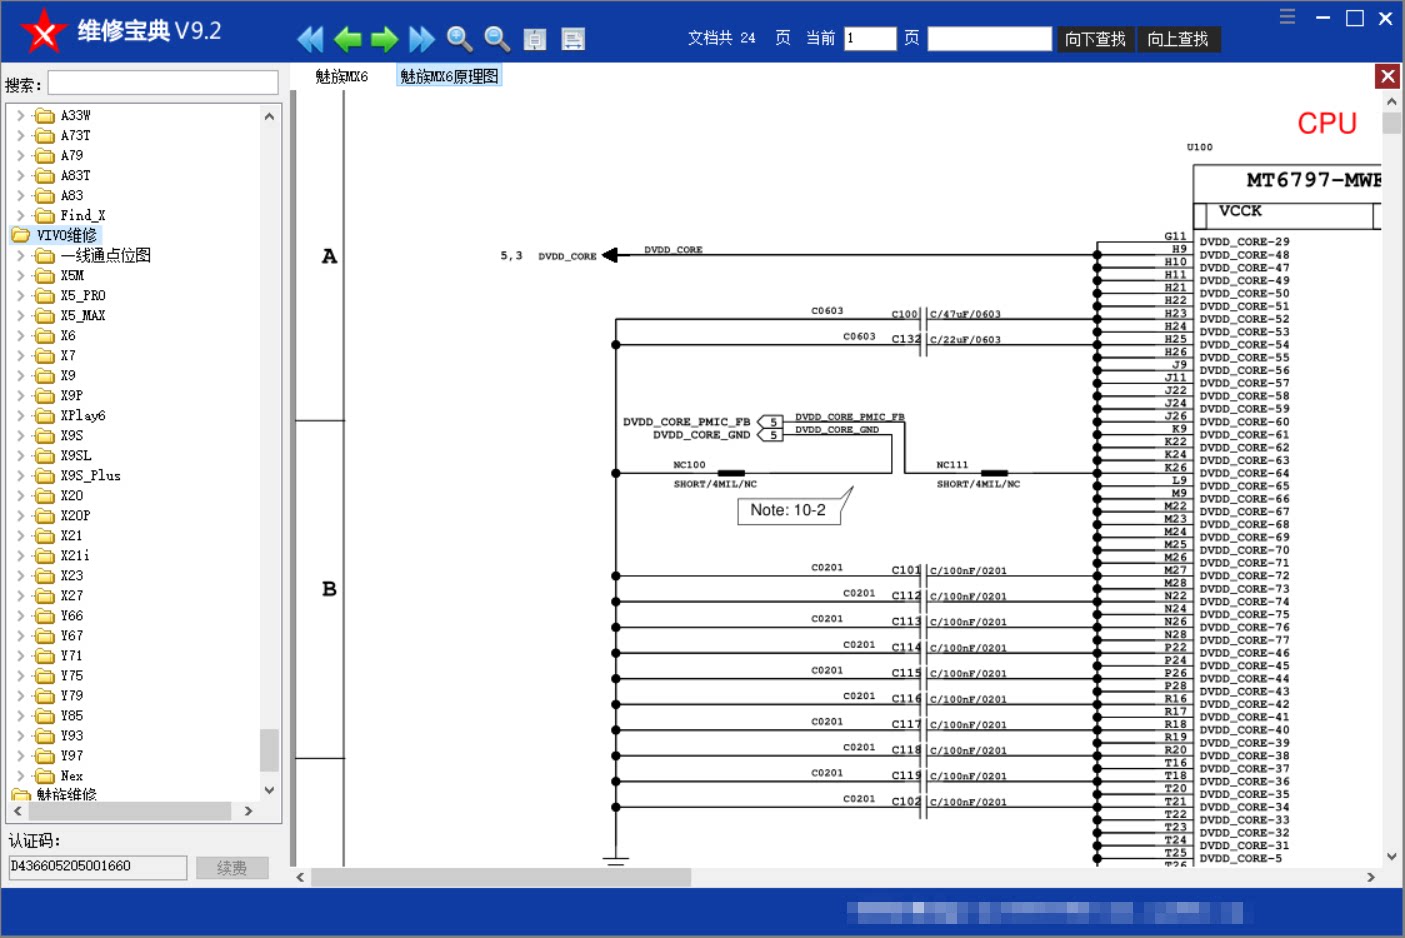Zoom out of the schematic
The image size is (1405, 938).
pyautogui.click(x=497, y=39)
